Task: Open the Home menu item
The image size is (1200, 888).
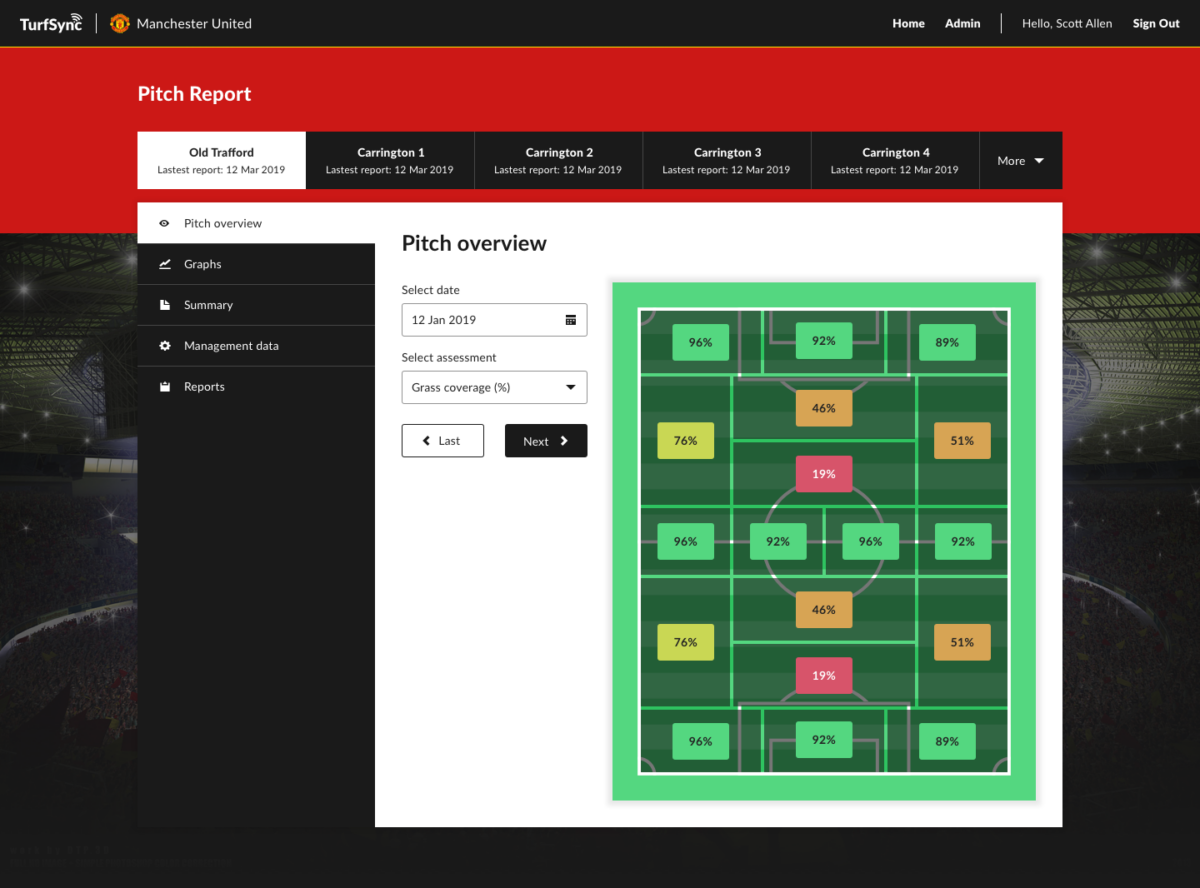Action: point(908,23)
